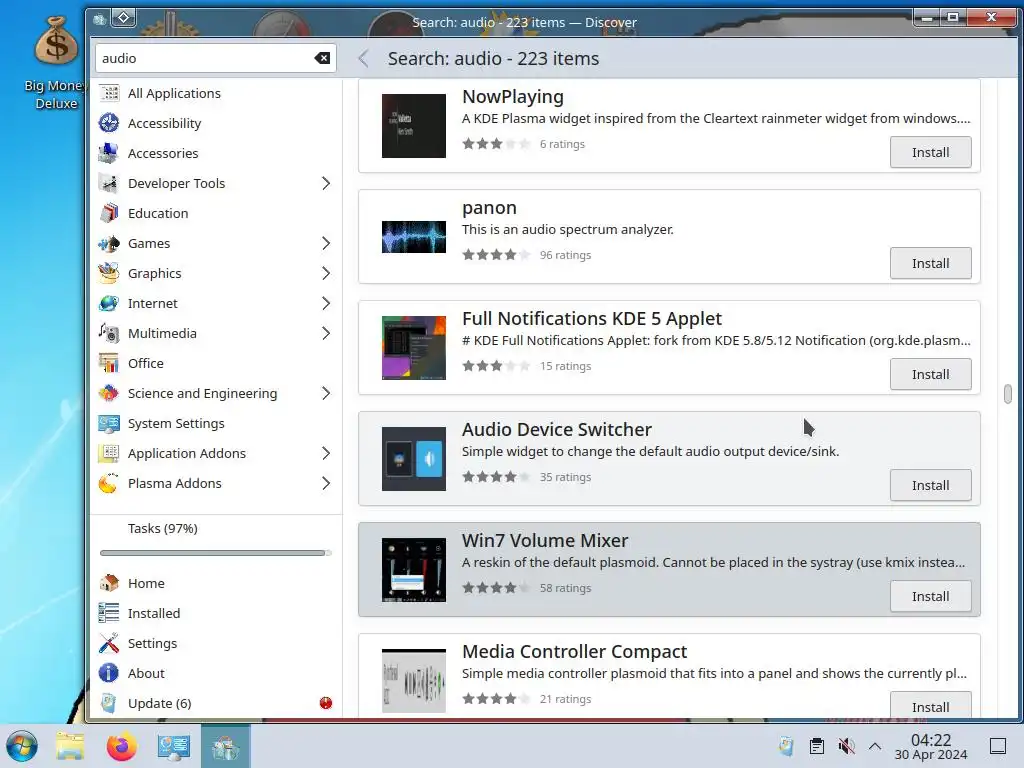Pick the Games category icon
This screenshot has height=768, width=1024.
tap(109, 244)
